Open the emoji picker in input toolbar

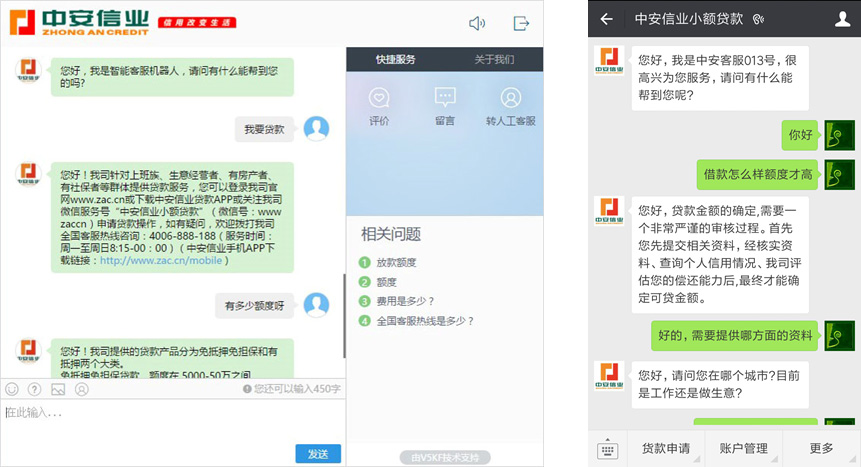click(12, 388)
